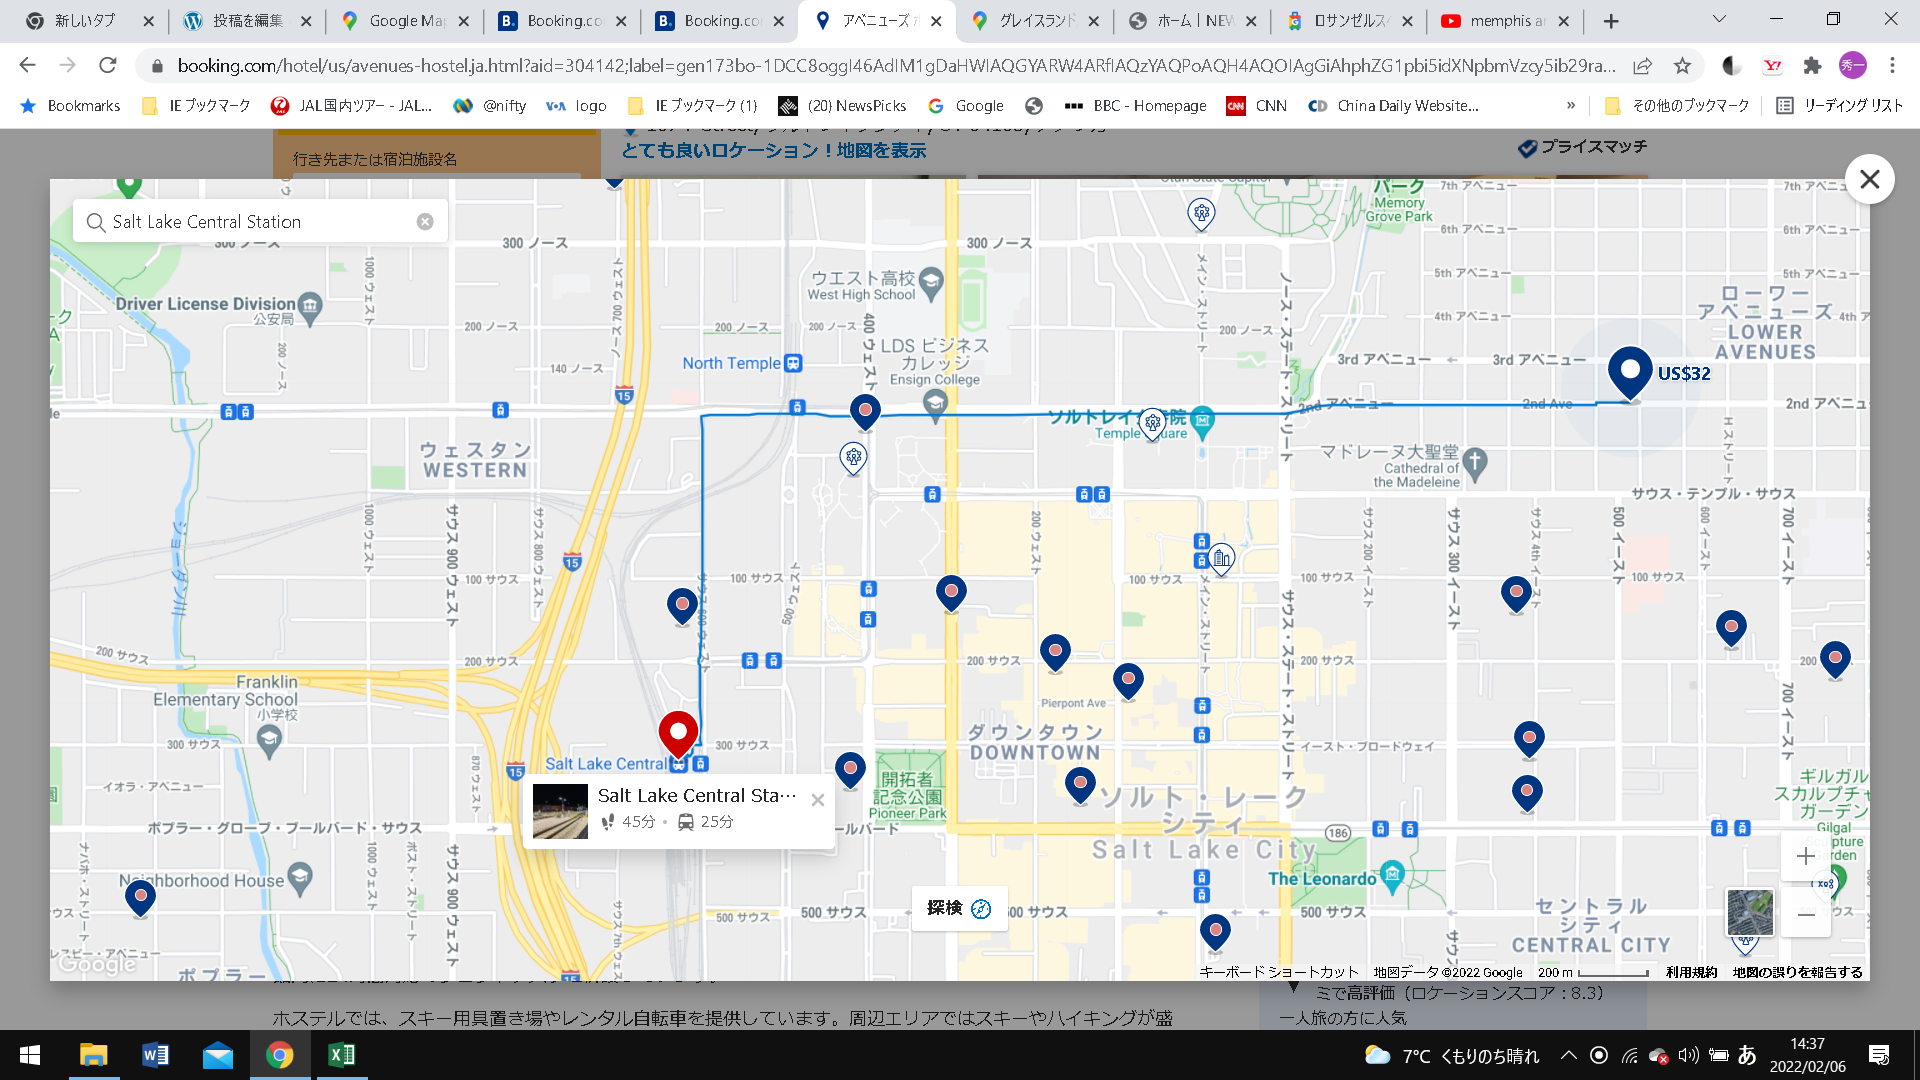
Task: Zoom out the map with minus button
Action: click(x=1805, y=914)
